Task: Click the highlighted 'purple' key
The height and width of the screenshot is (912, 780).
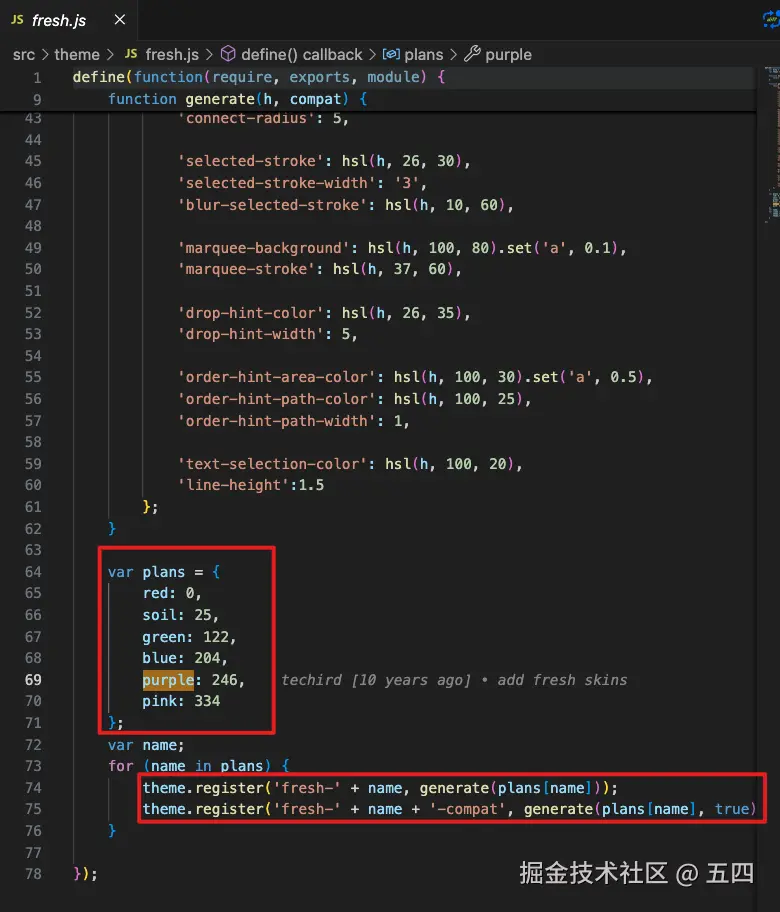Action: tap(168, 679)
